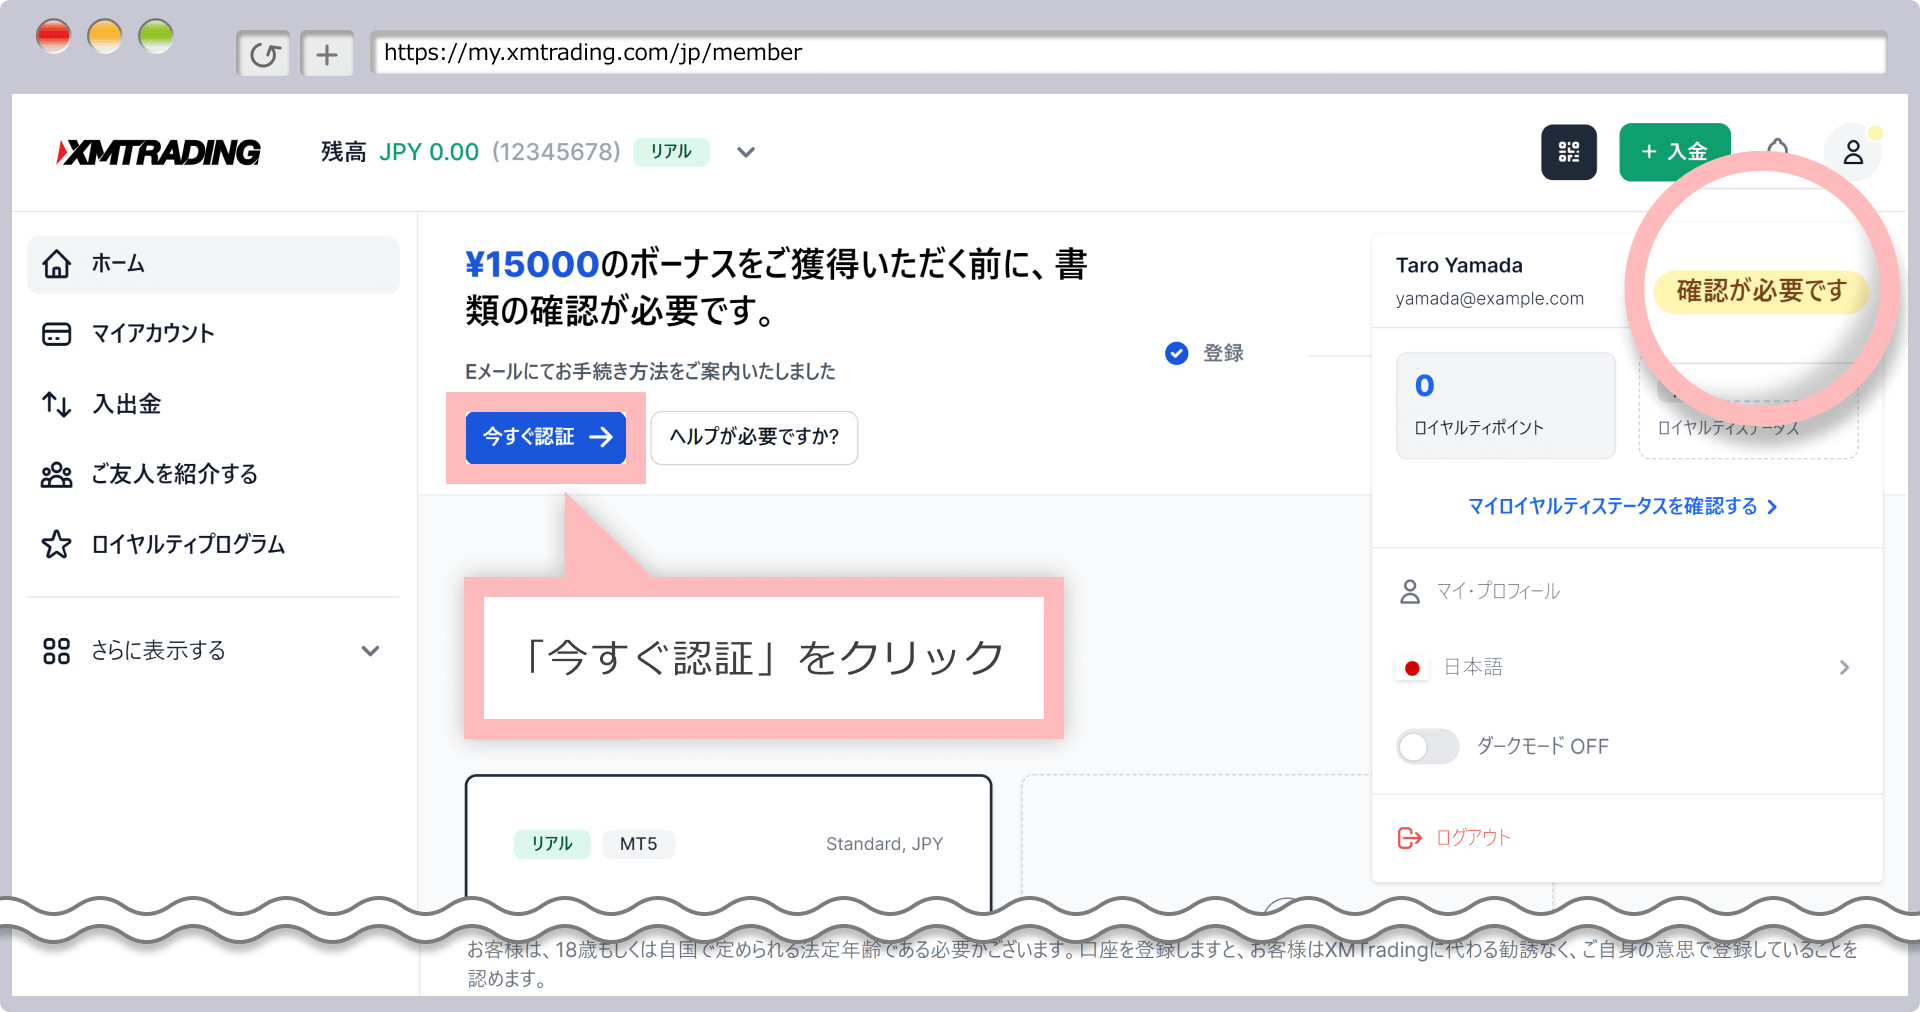Click the リアル badge in header balance
This screenshot has width=1920, height=1012.
point(671,151)
